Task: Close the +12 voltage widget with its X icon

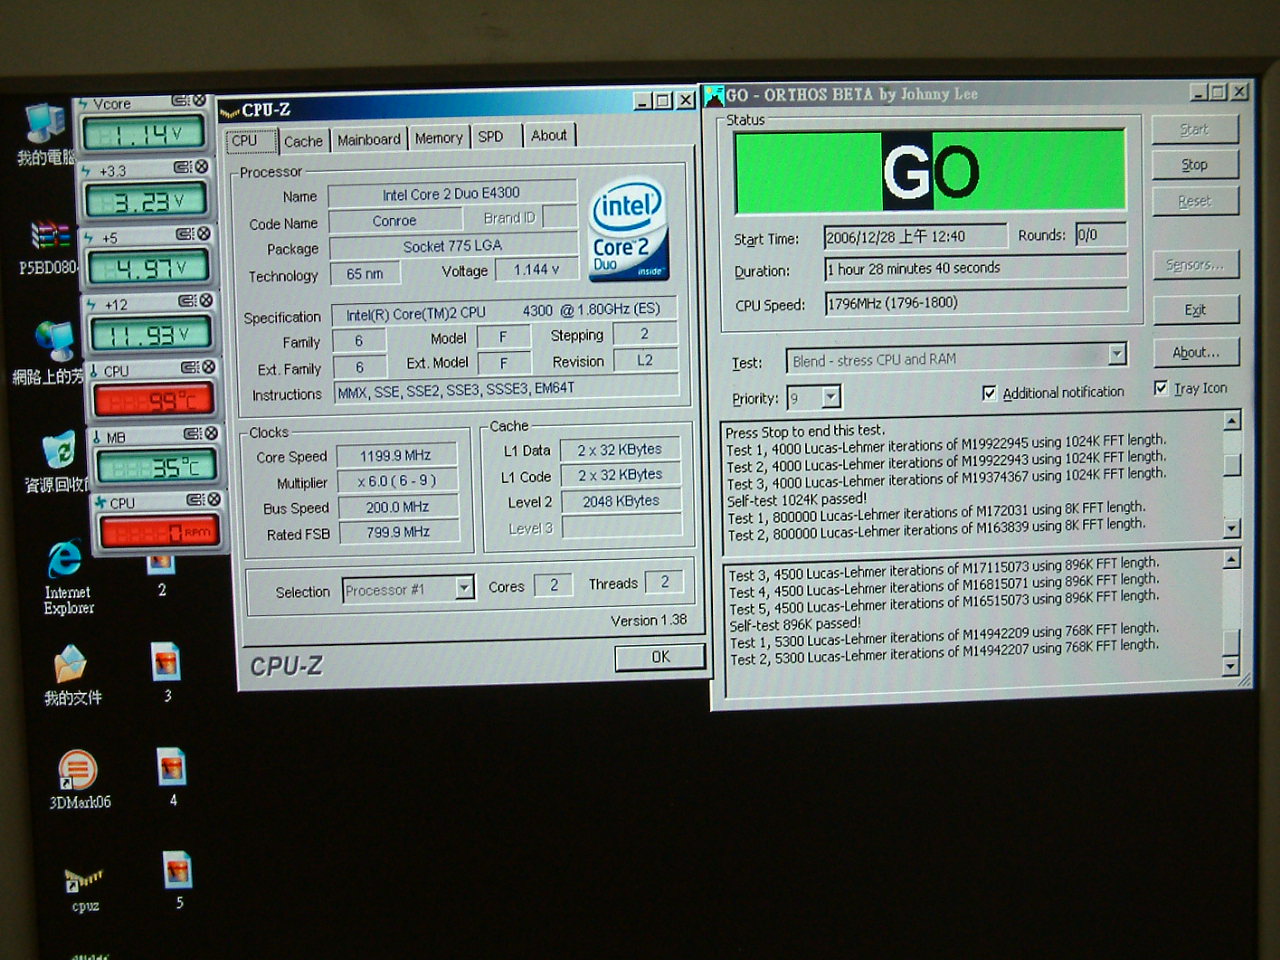Action: (205, 301)
